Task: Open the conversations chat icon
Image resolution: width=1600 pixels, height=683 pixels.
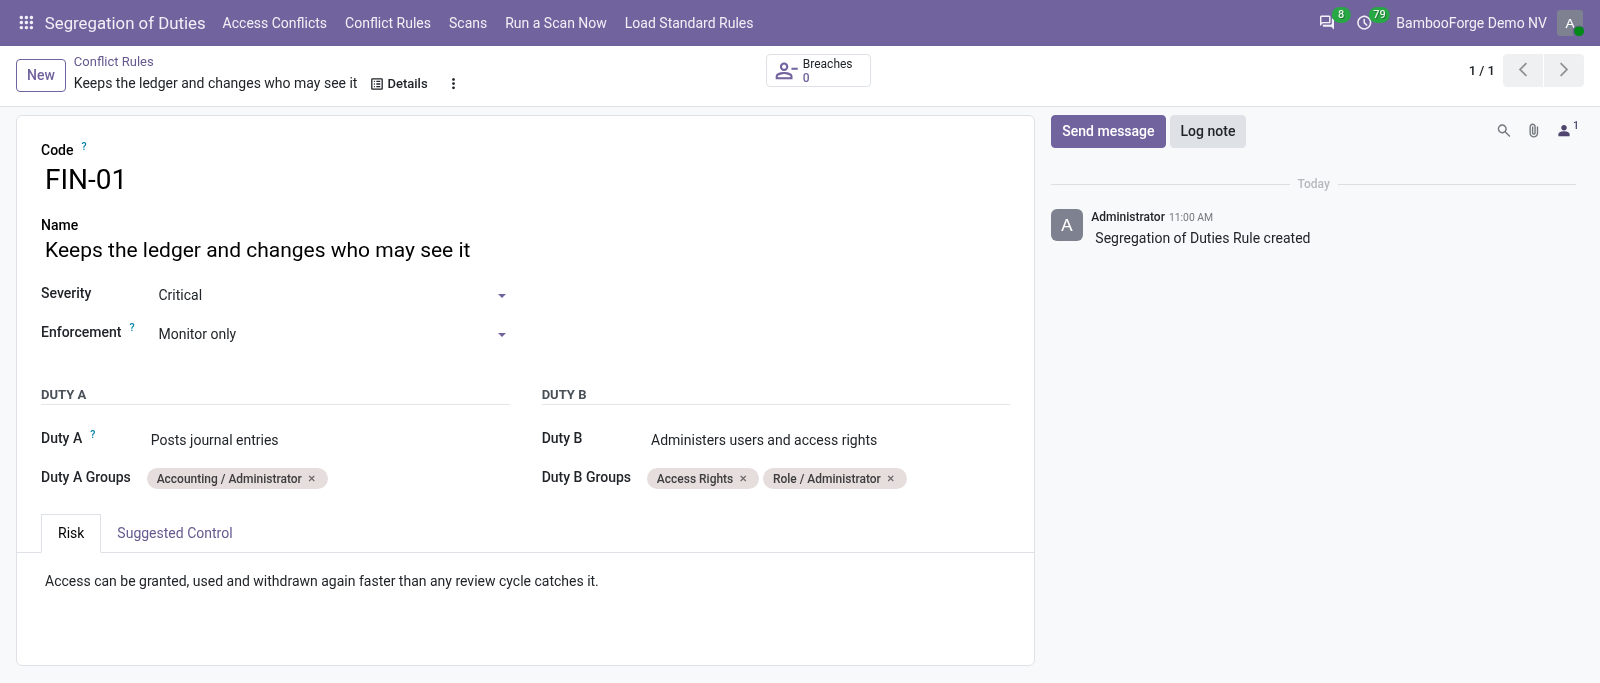Action: tap(1327, 23)
